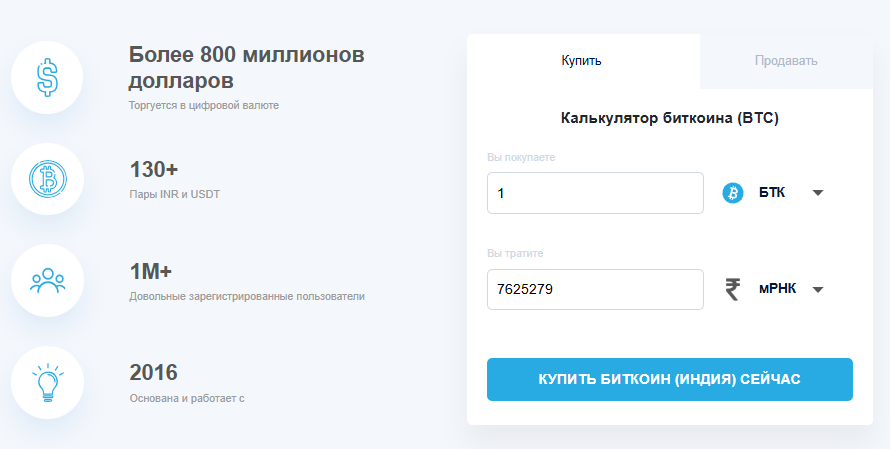The image size is (890, 449).
Task: Open the БТК currency dropdown arrow
Action: click(817, 193)
